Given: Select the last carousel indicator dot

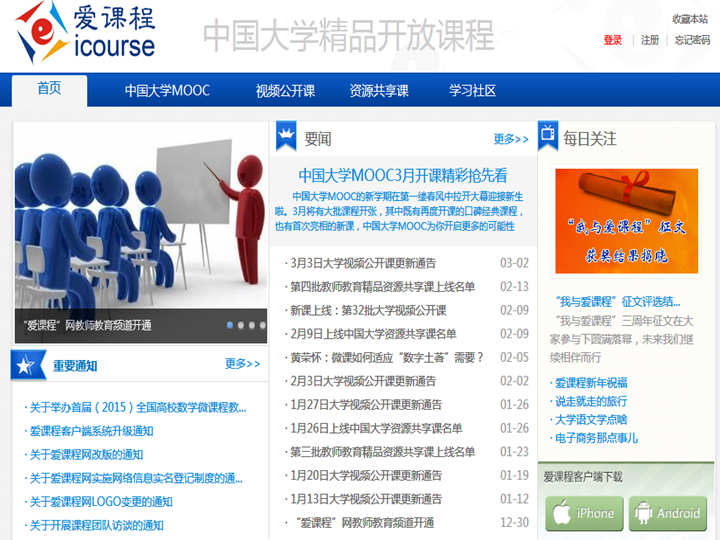Looking at the screenshot, I should [x=263, y=325].
